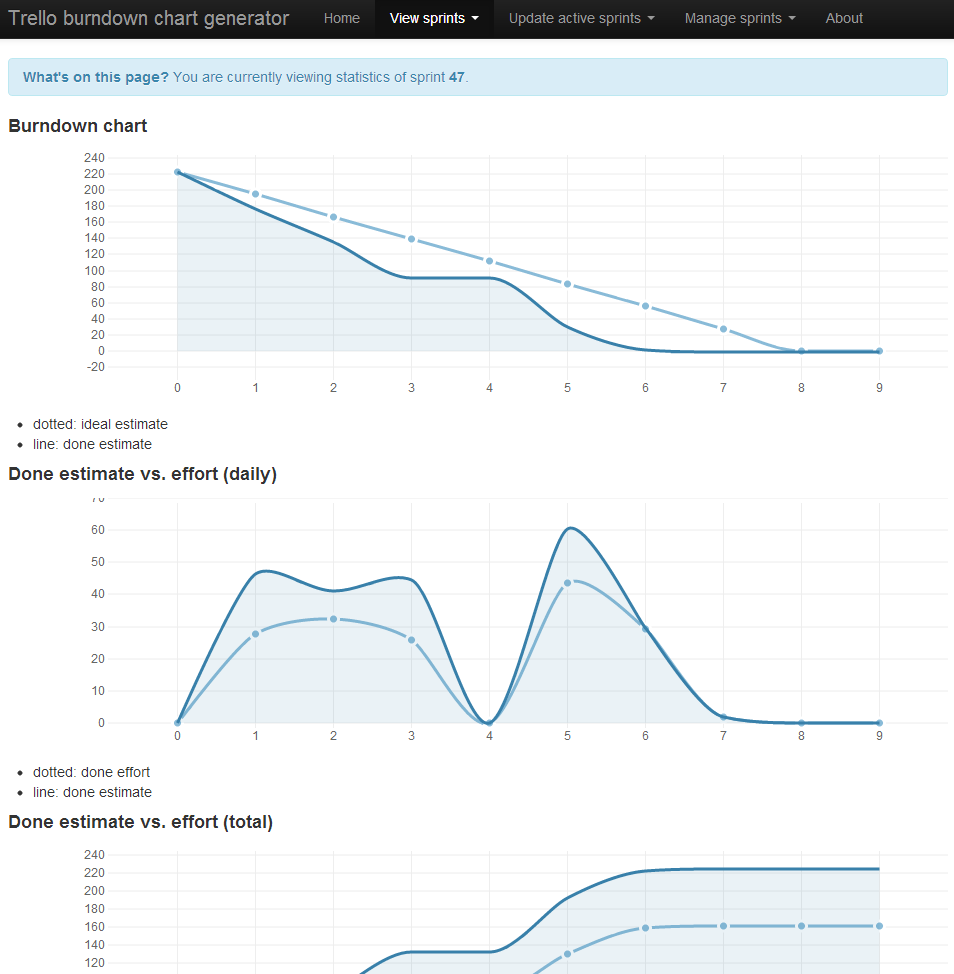Select total effort point at day 8
The height and width of the screenshot is (974, 954).
click(801, 926)
